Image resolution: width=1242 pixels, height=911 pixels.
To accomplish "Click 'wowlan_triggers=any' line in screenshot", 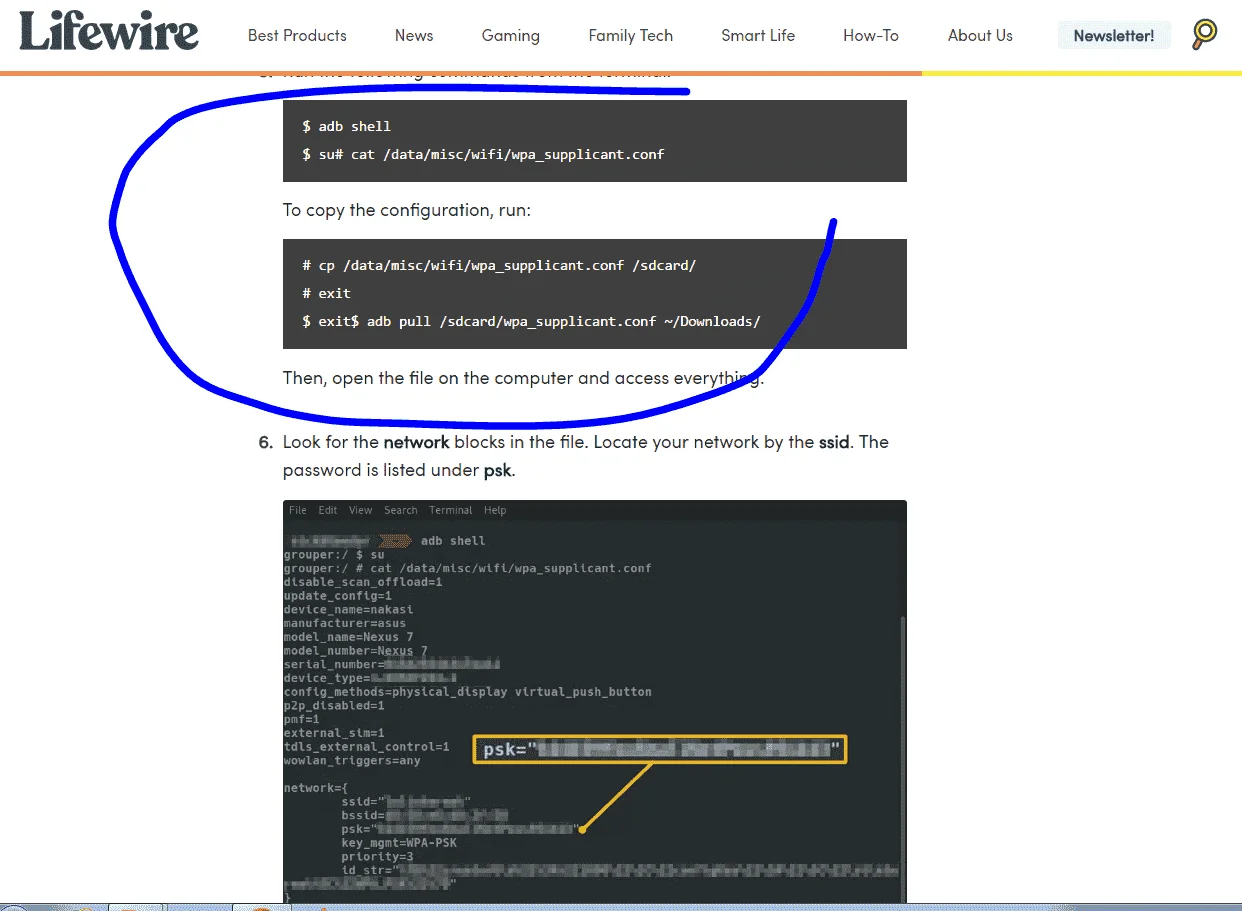I will point(352,761).
